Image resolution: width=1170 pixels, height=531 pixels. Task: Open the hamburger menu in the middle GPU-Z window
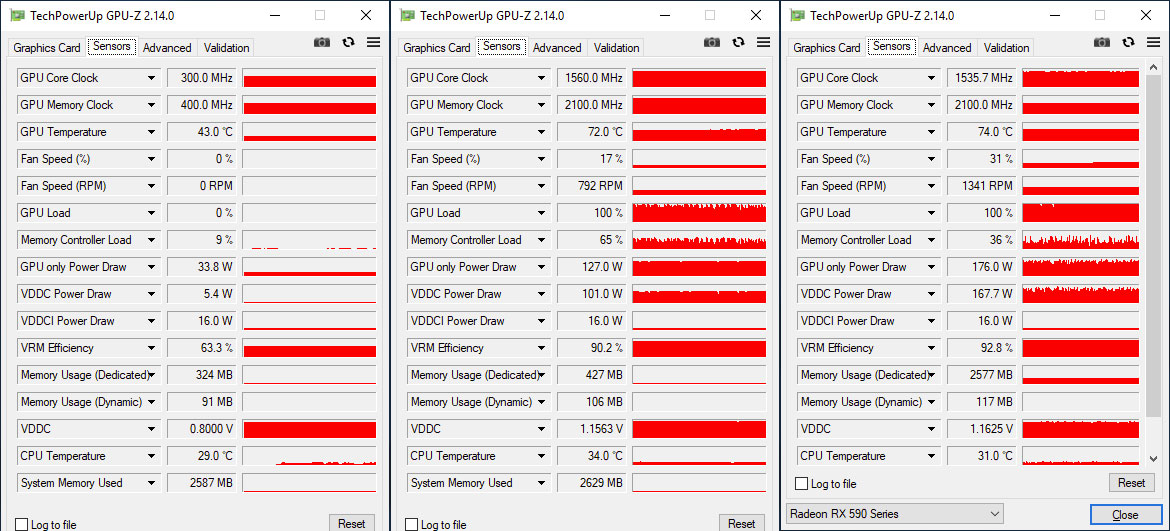pyautogui.click(x=763, y=42)
